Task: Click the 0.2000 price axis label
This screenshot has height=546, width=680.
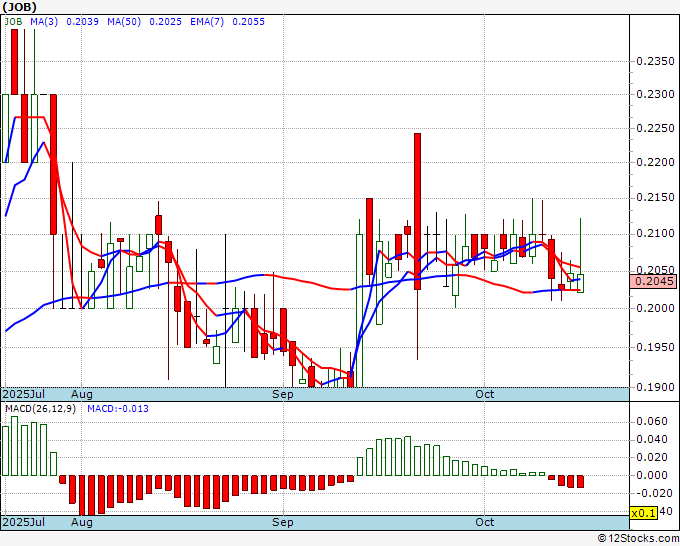Action: 655,308
